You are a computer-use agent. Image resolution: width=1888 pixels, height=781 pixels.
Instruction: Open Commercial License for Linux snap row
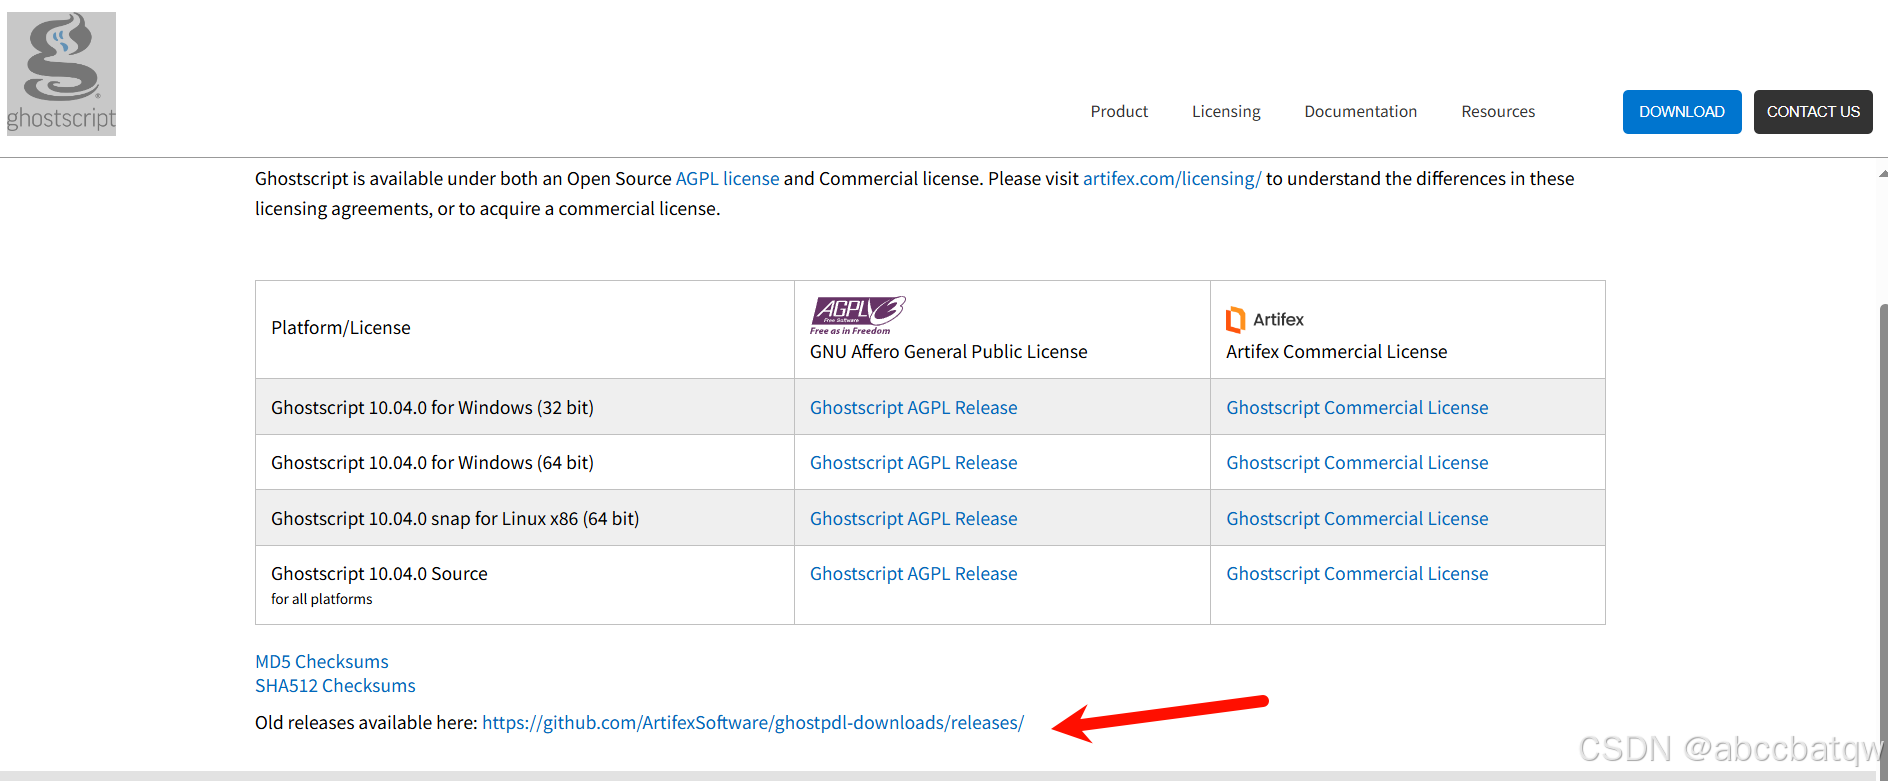point(1357,519)
